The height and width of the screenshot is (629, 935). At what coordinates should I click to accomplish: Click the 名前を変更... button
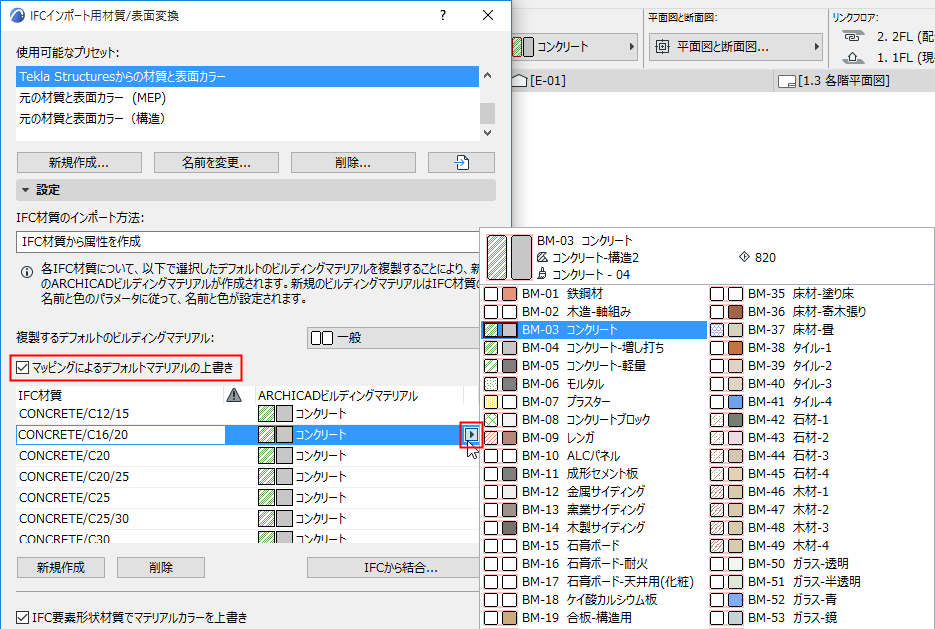pyautogui.click(x=216, y=162)
